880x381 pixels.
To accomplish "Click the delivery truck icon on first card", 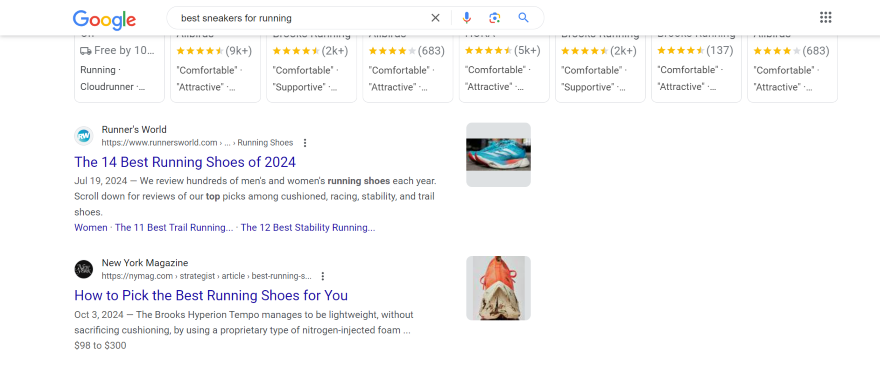I will [x=86, y=51].
